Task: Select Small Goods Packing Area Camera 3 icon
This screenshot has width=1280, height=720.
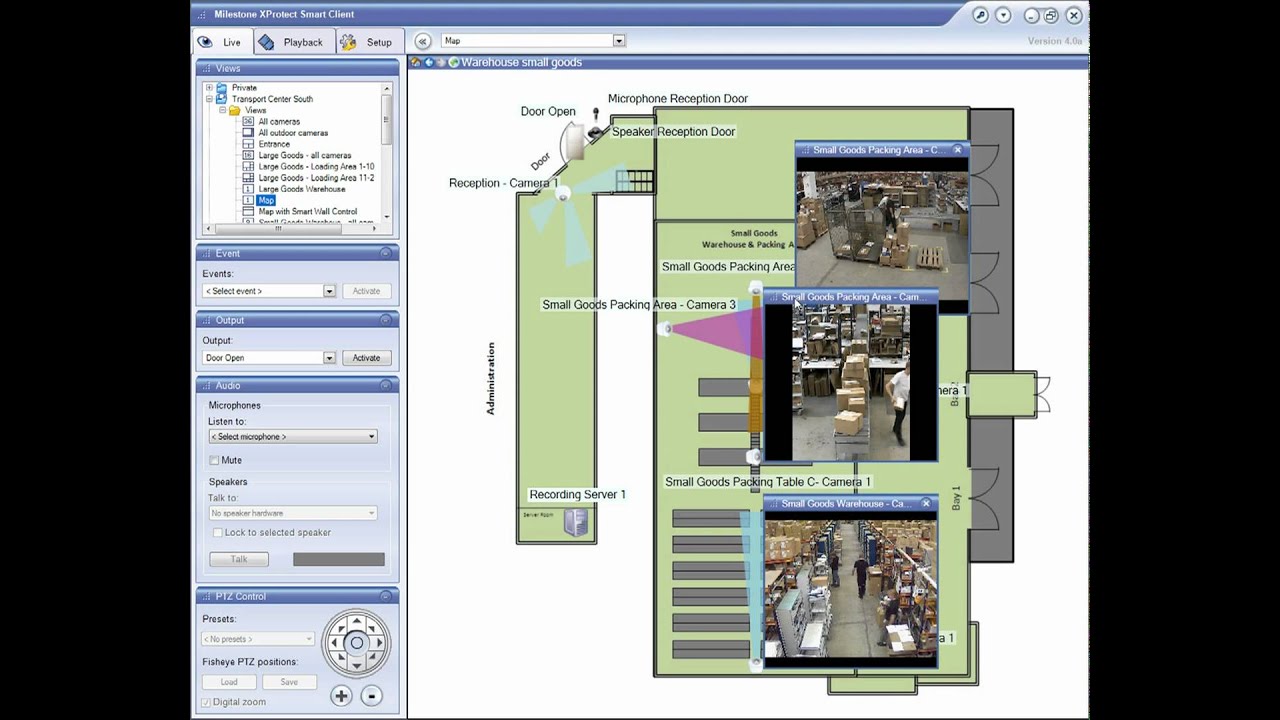Action: pos(664,329)
